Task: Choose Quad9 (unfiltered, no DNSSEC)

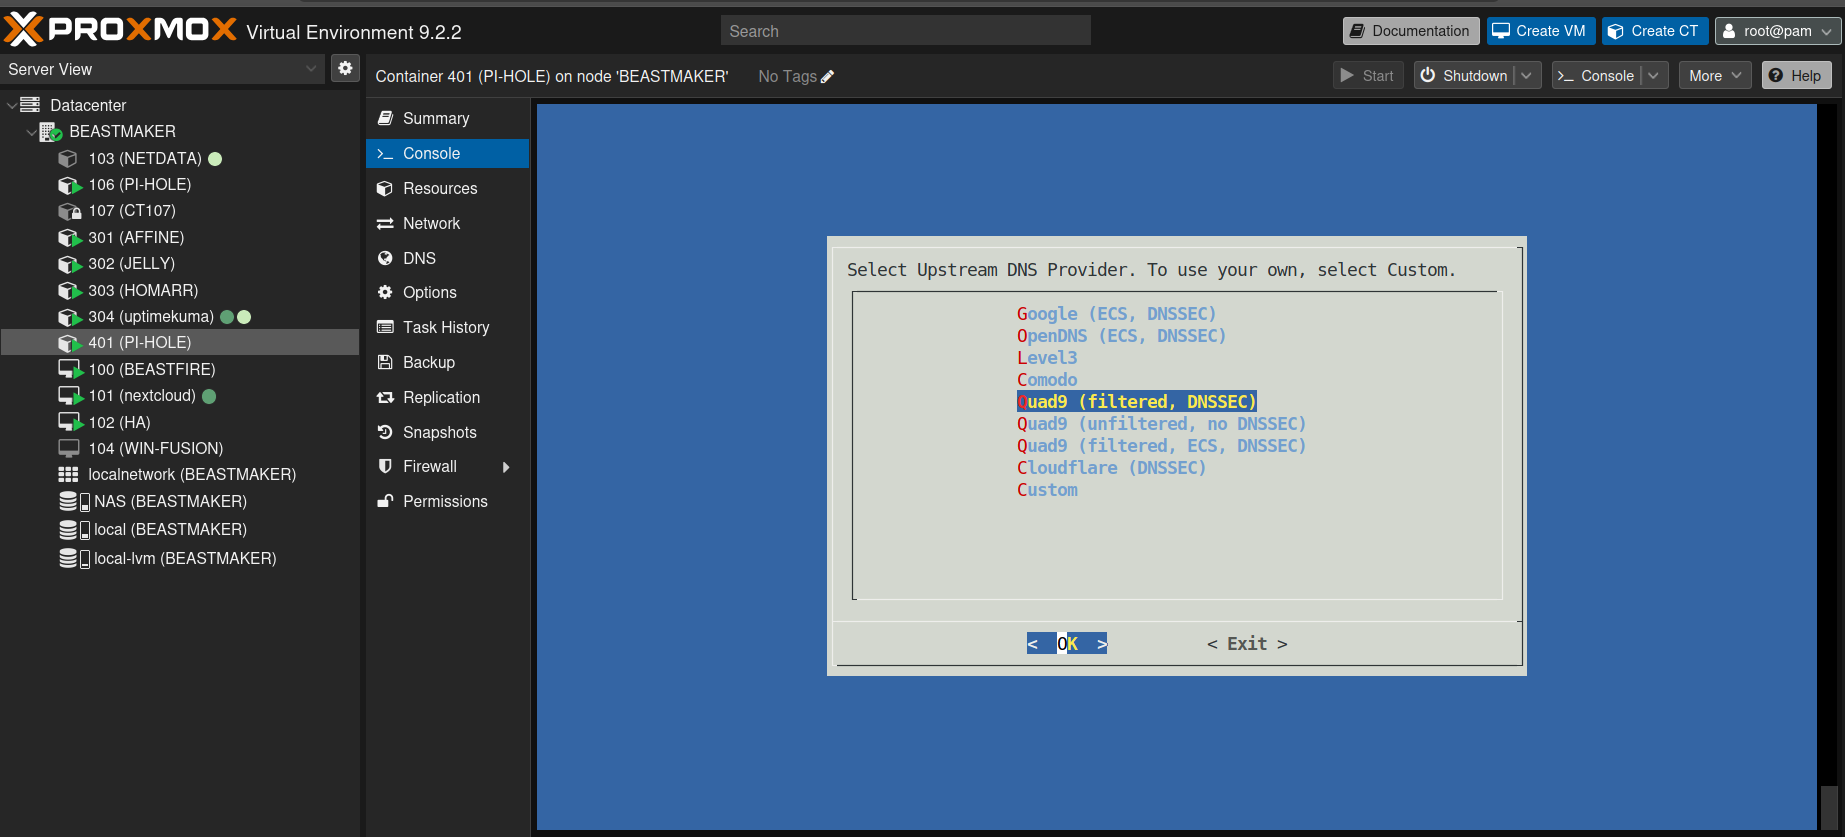Action: [x=1161, y=424]
